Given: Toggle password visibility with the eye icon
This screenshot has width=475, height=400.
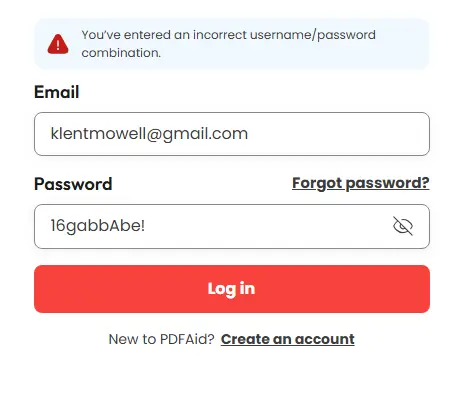Looking at the screenshot, I should coord(403,226).
